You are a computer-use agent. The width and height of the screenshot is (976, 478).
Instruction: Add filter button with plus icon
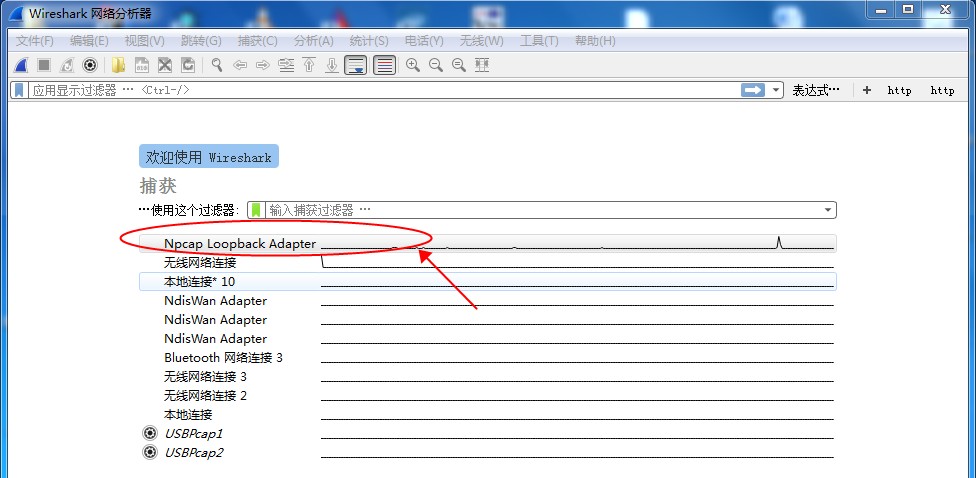click(866, 90)
